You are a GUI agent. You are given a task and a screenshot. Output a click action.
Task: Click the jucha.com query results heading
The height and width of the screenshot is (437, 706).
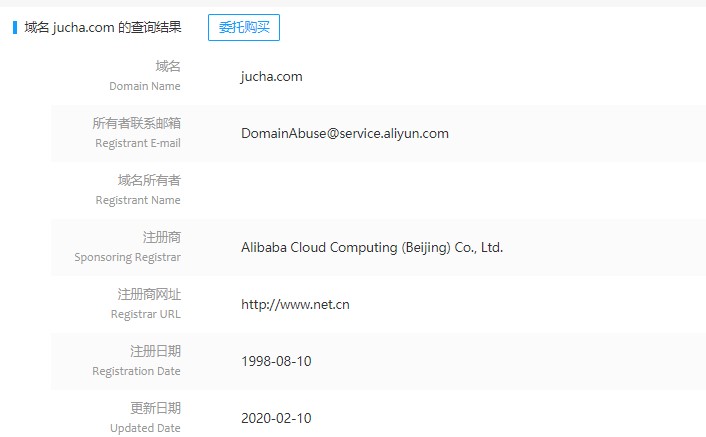pyautogui.click(x=103, y=27)
